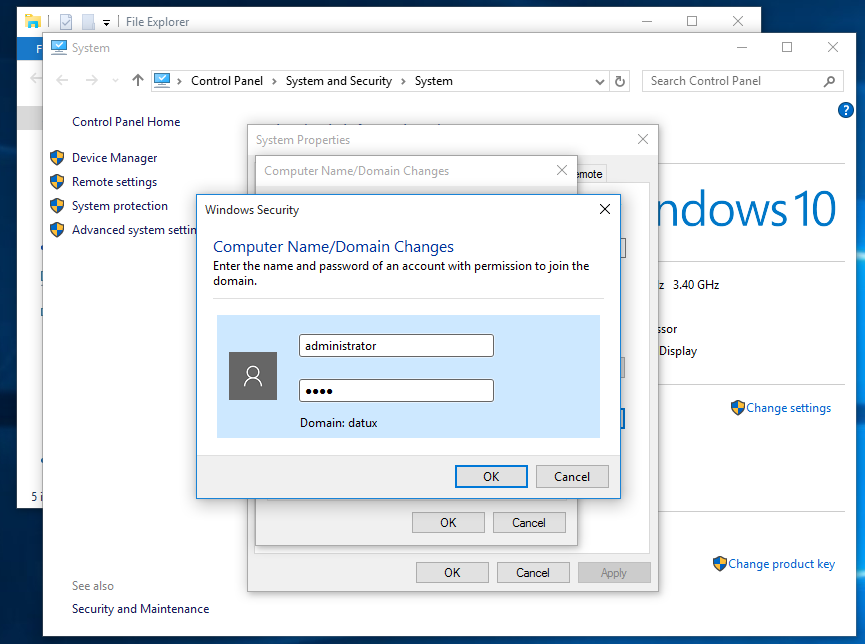Open Help with the blue question mark

[x=846, y=110]
